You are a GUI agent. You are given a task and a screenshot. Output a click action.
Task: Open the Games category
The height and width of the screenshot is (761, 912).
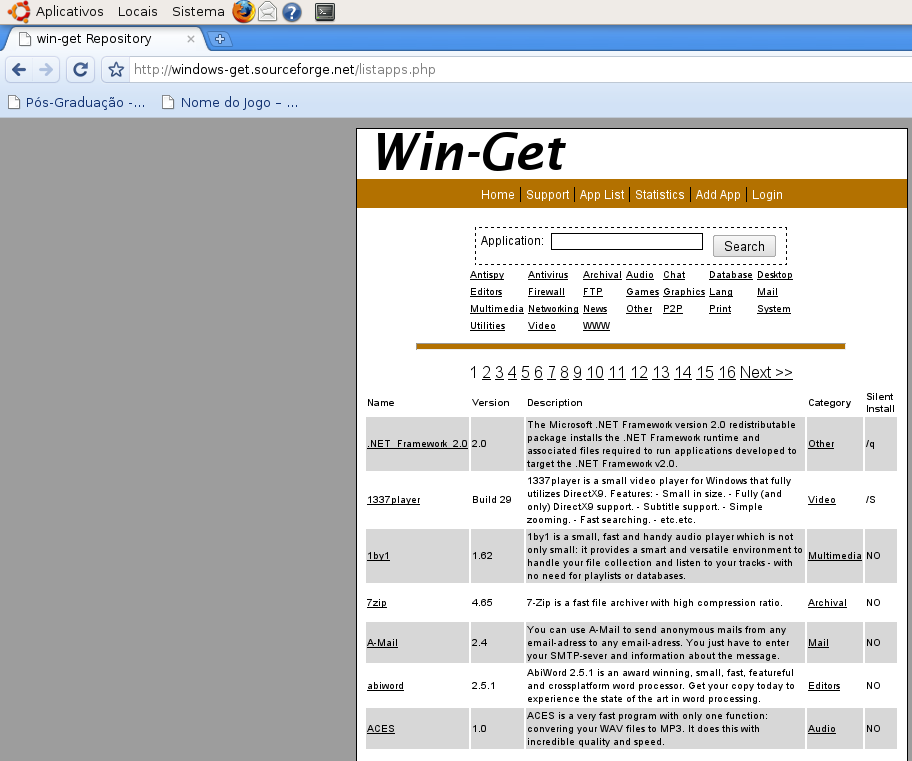[643, 291]
